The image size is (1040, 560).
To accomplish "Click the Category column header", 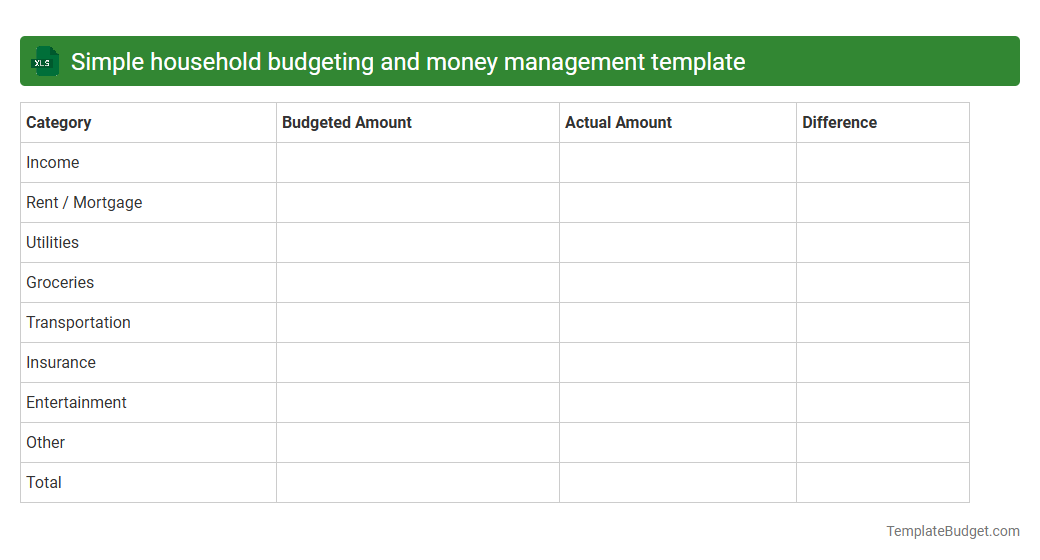I will tap(149, 123).
